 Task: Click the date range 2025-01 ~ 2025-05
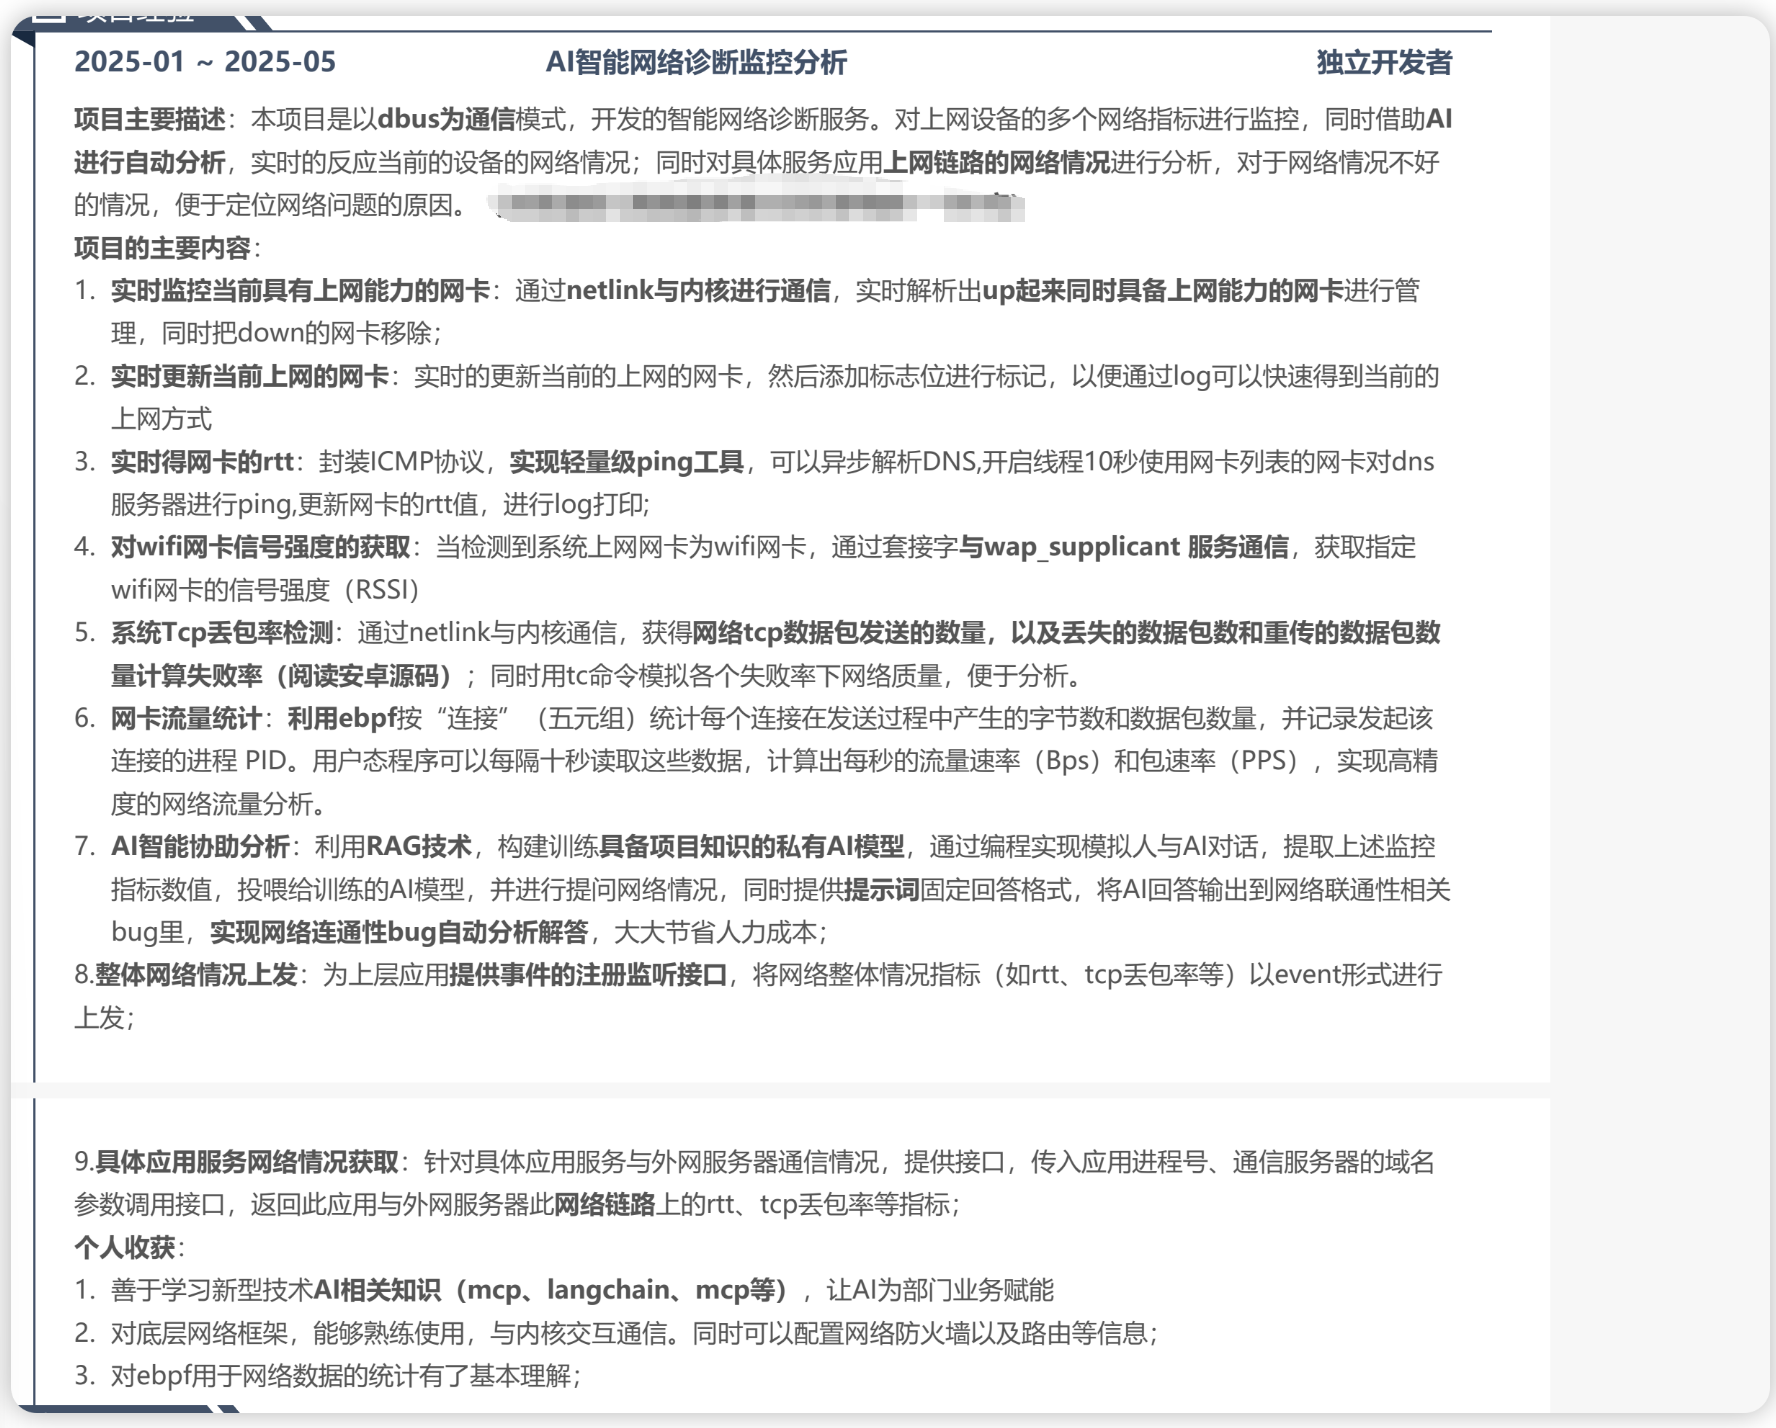pos(205,62)
